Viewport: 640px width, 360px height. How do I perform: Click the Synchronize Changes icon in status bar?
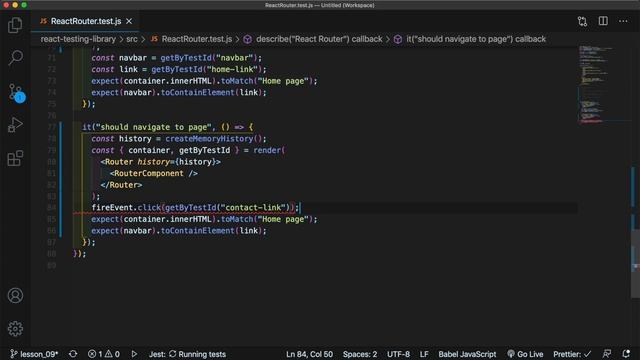pos(73,354)
